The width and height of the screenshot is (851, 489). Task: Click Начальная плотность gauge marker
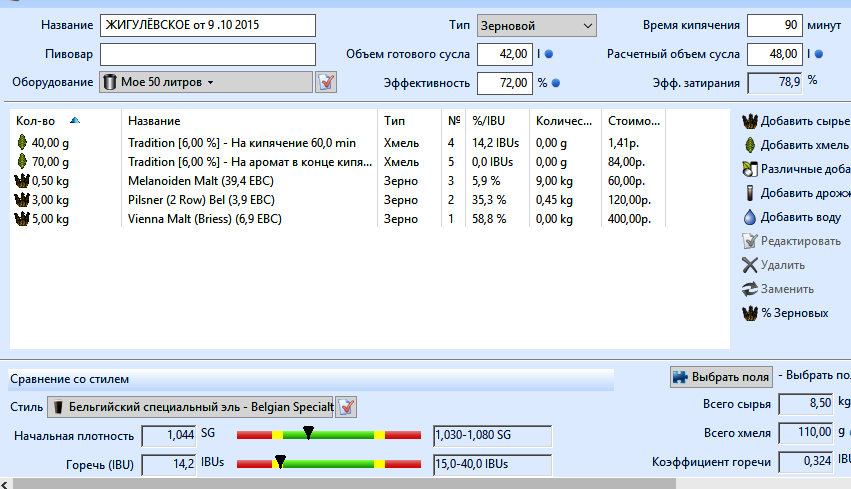point(308,432)
